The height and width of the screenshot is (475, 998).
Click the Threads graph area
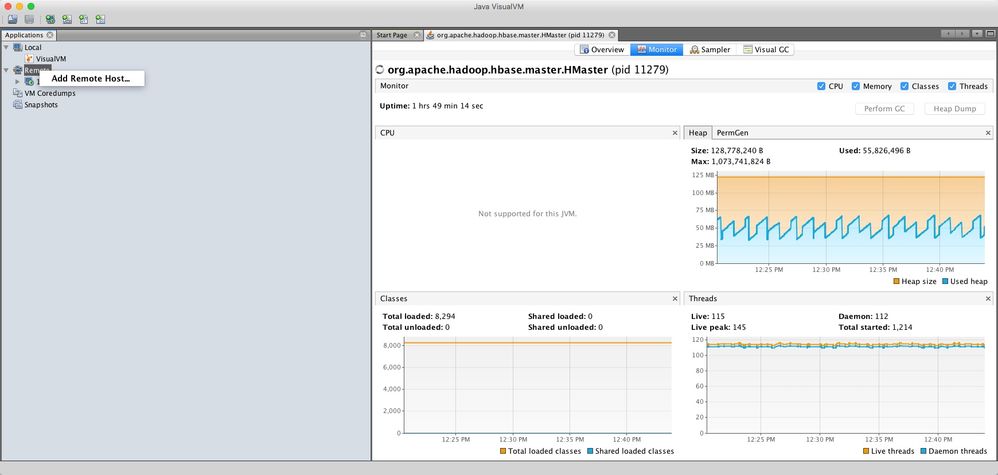pyautogui.click(x=846, y=385)
